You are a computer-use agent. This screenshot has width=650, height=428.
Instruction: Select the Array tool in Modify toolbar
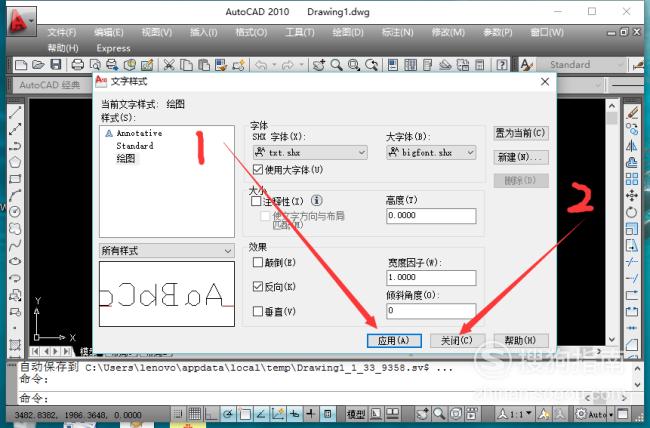click(x=632, y=179)
